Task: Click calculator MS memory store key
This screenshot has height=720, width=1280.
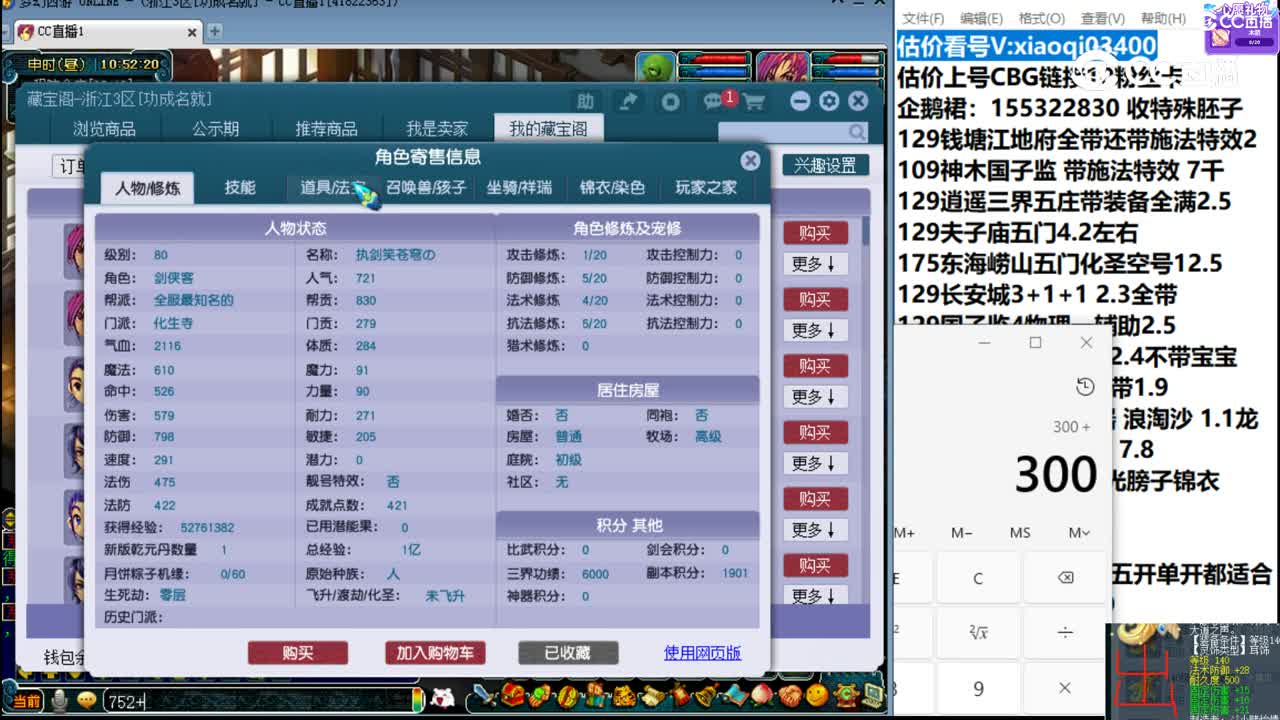Action: tap(1020, 532)
